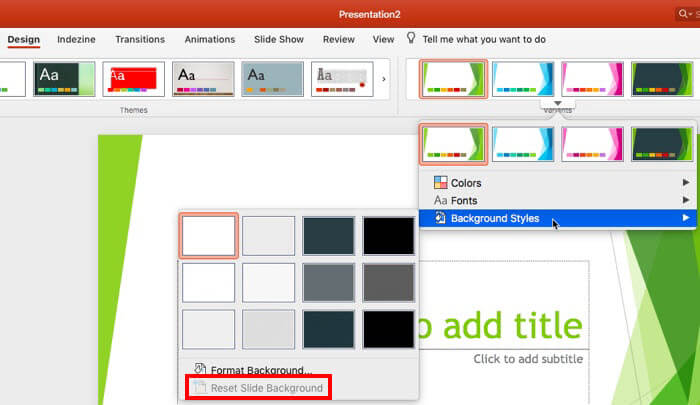
Task: Pick off-white style in second row
Action: (268, 283)
